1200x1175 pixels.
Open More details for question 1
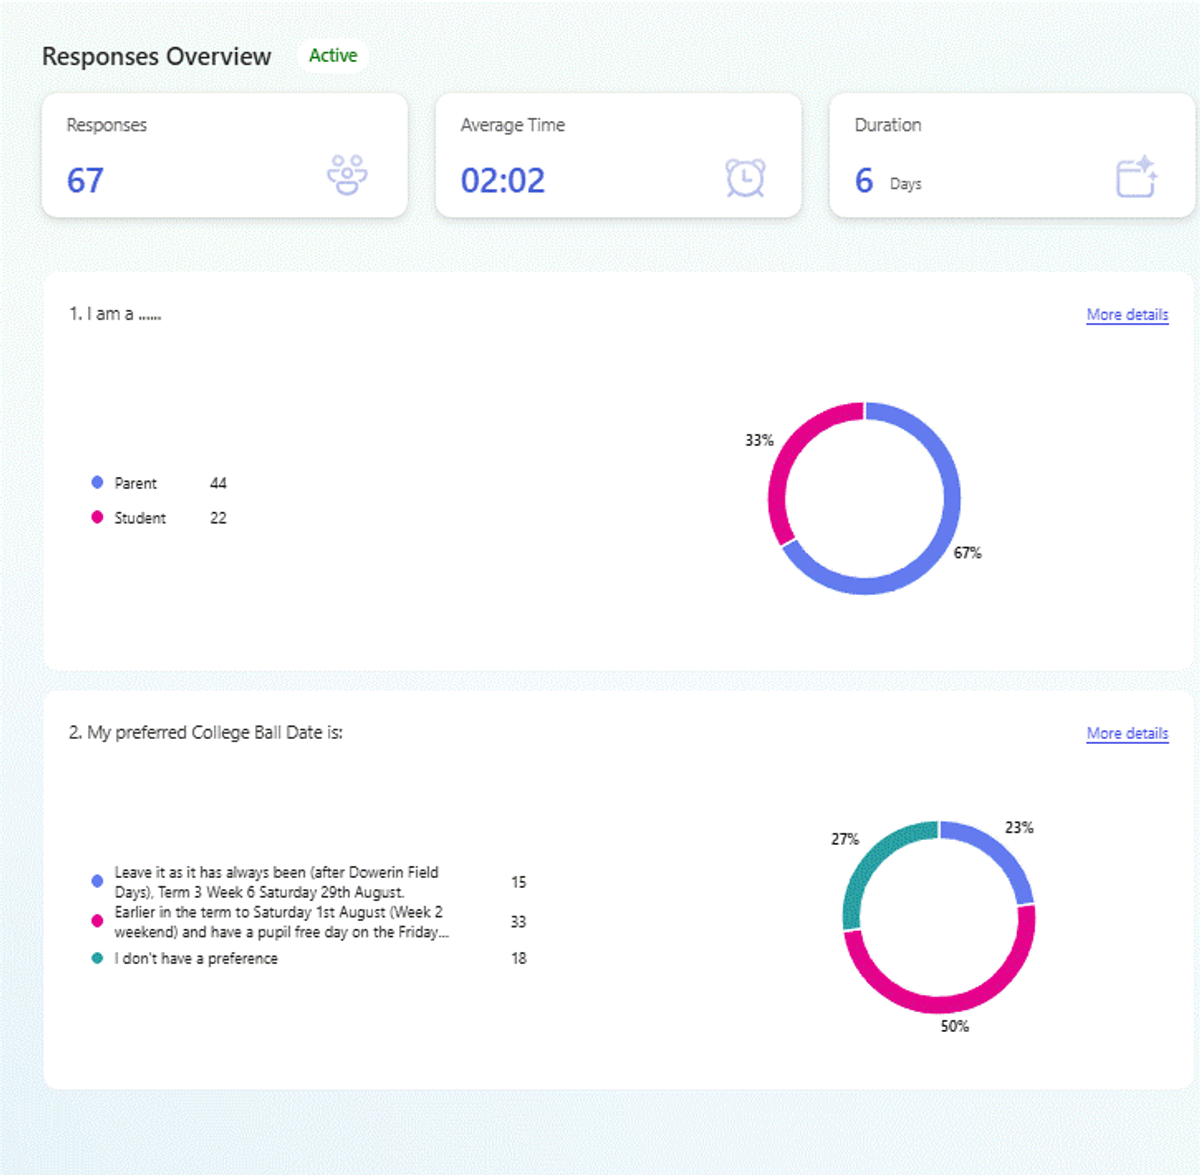click(x=1127, y=315)
